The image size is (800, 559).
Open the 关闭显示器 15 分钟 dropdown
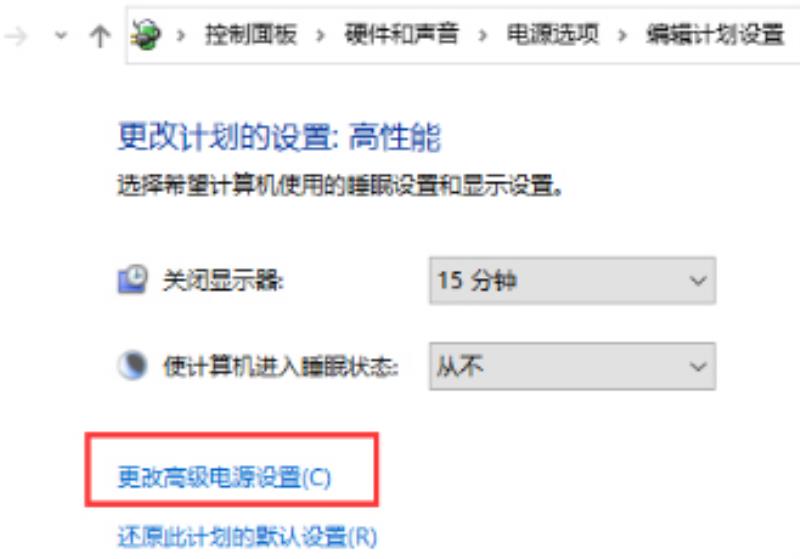point(572,281)
